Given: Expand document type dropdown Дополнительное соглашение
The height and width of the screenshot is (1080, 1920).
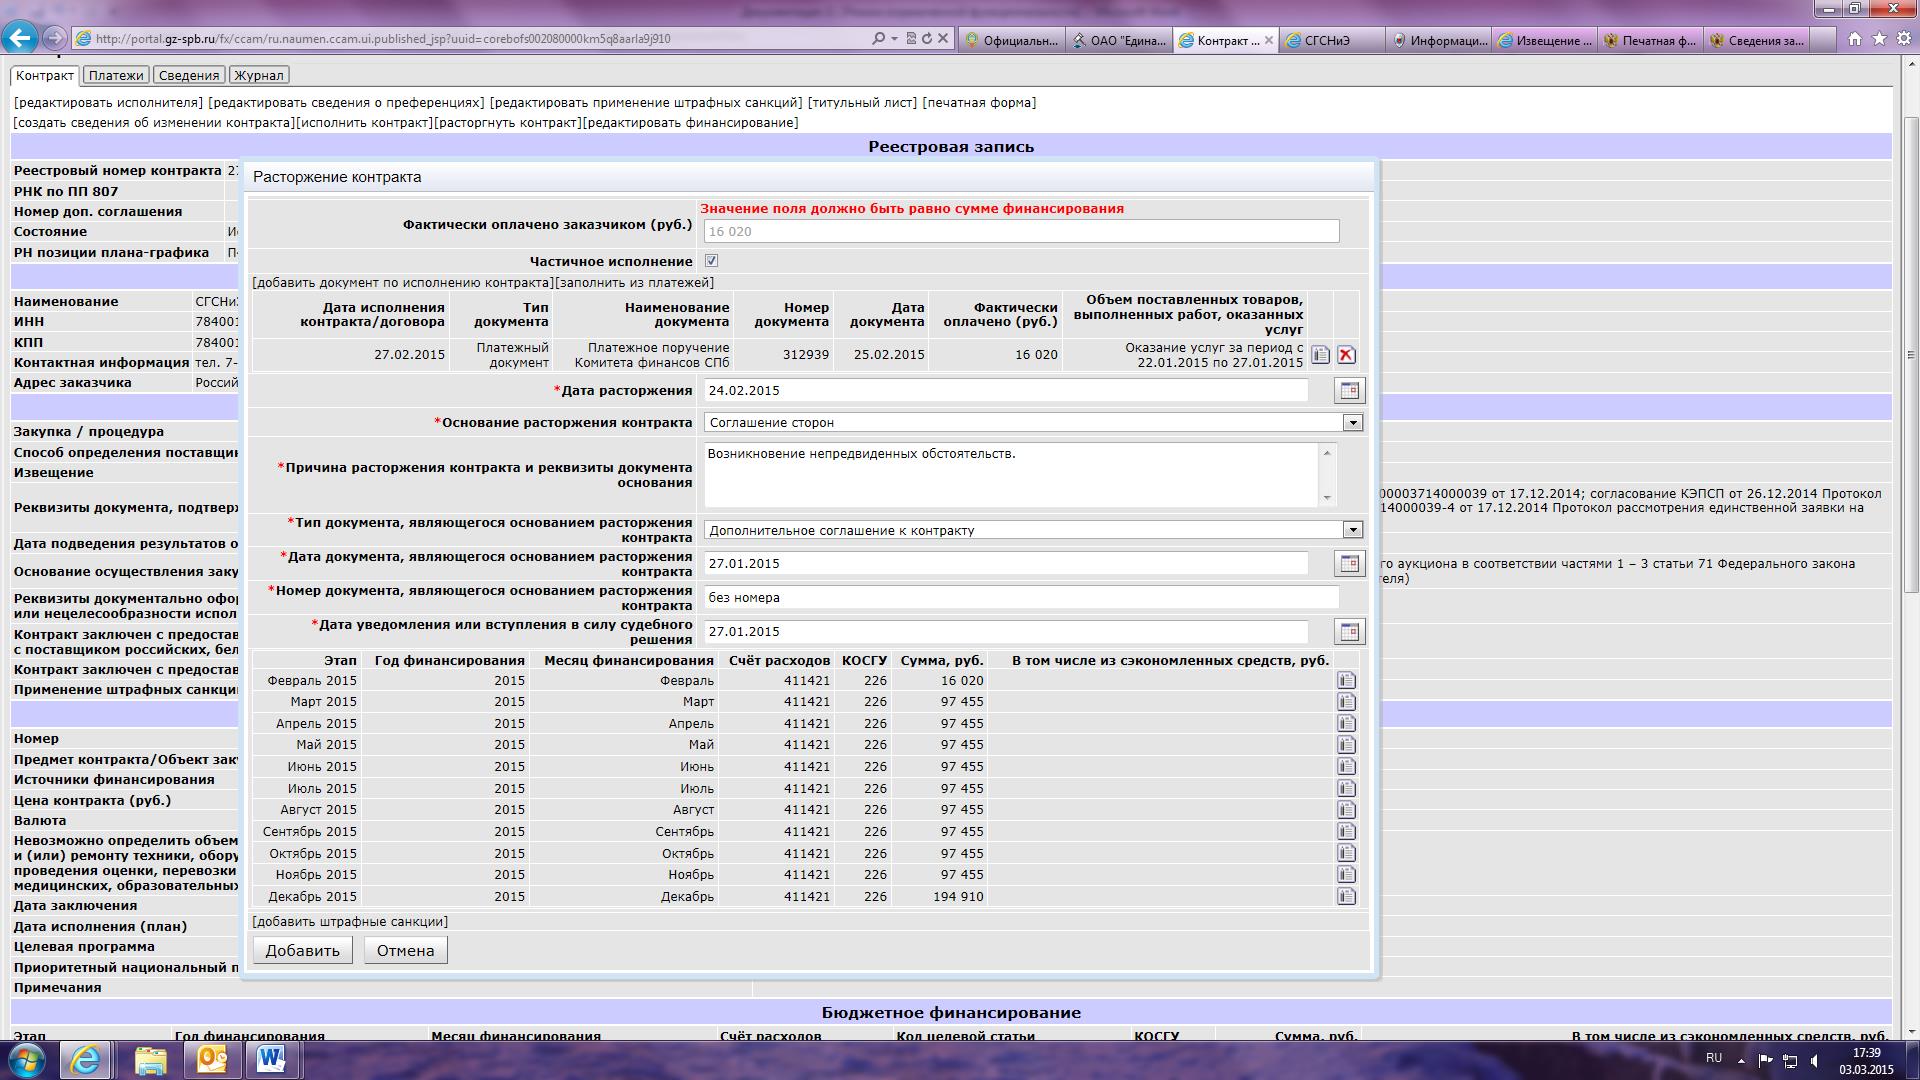Looking at the screenshot, I should (1352, 530).
